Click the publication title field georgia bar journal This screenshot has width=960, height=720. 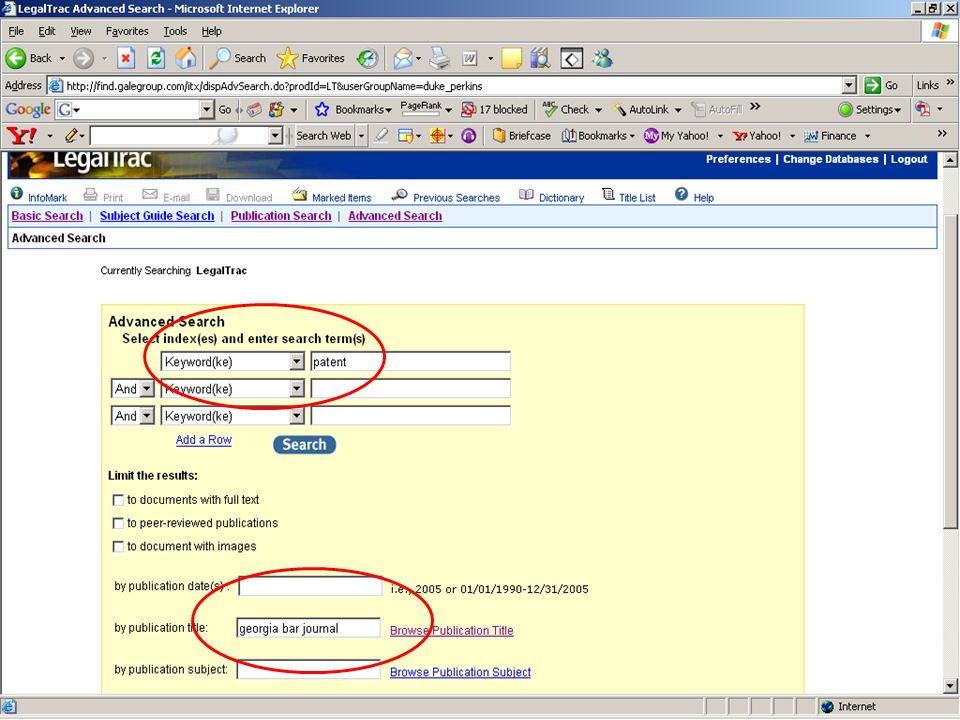click(309, 628)
